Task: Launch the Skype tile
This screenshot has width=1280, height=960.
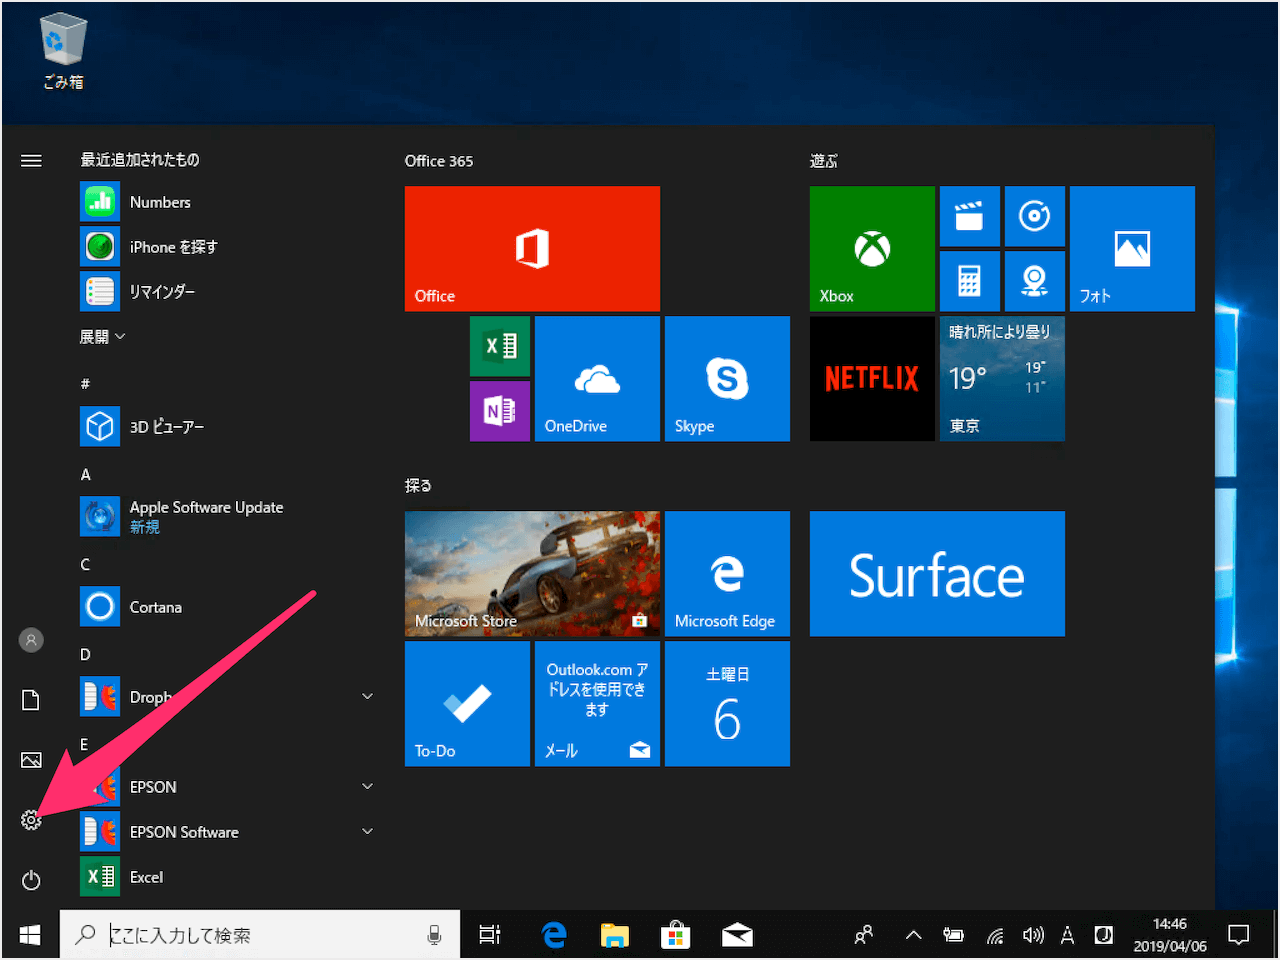Action: [x=727, y=379]
